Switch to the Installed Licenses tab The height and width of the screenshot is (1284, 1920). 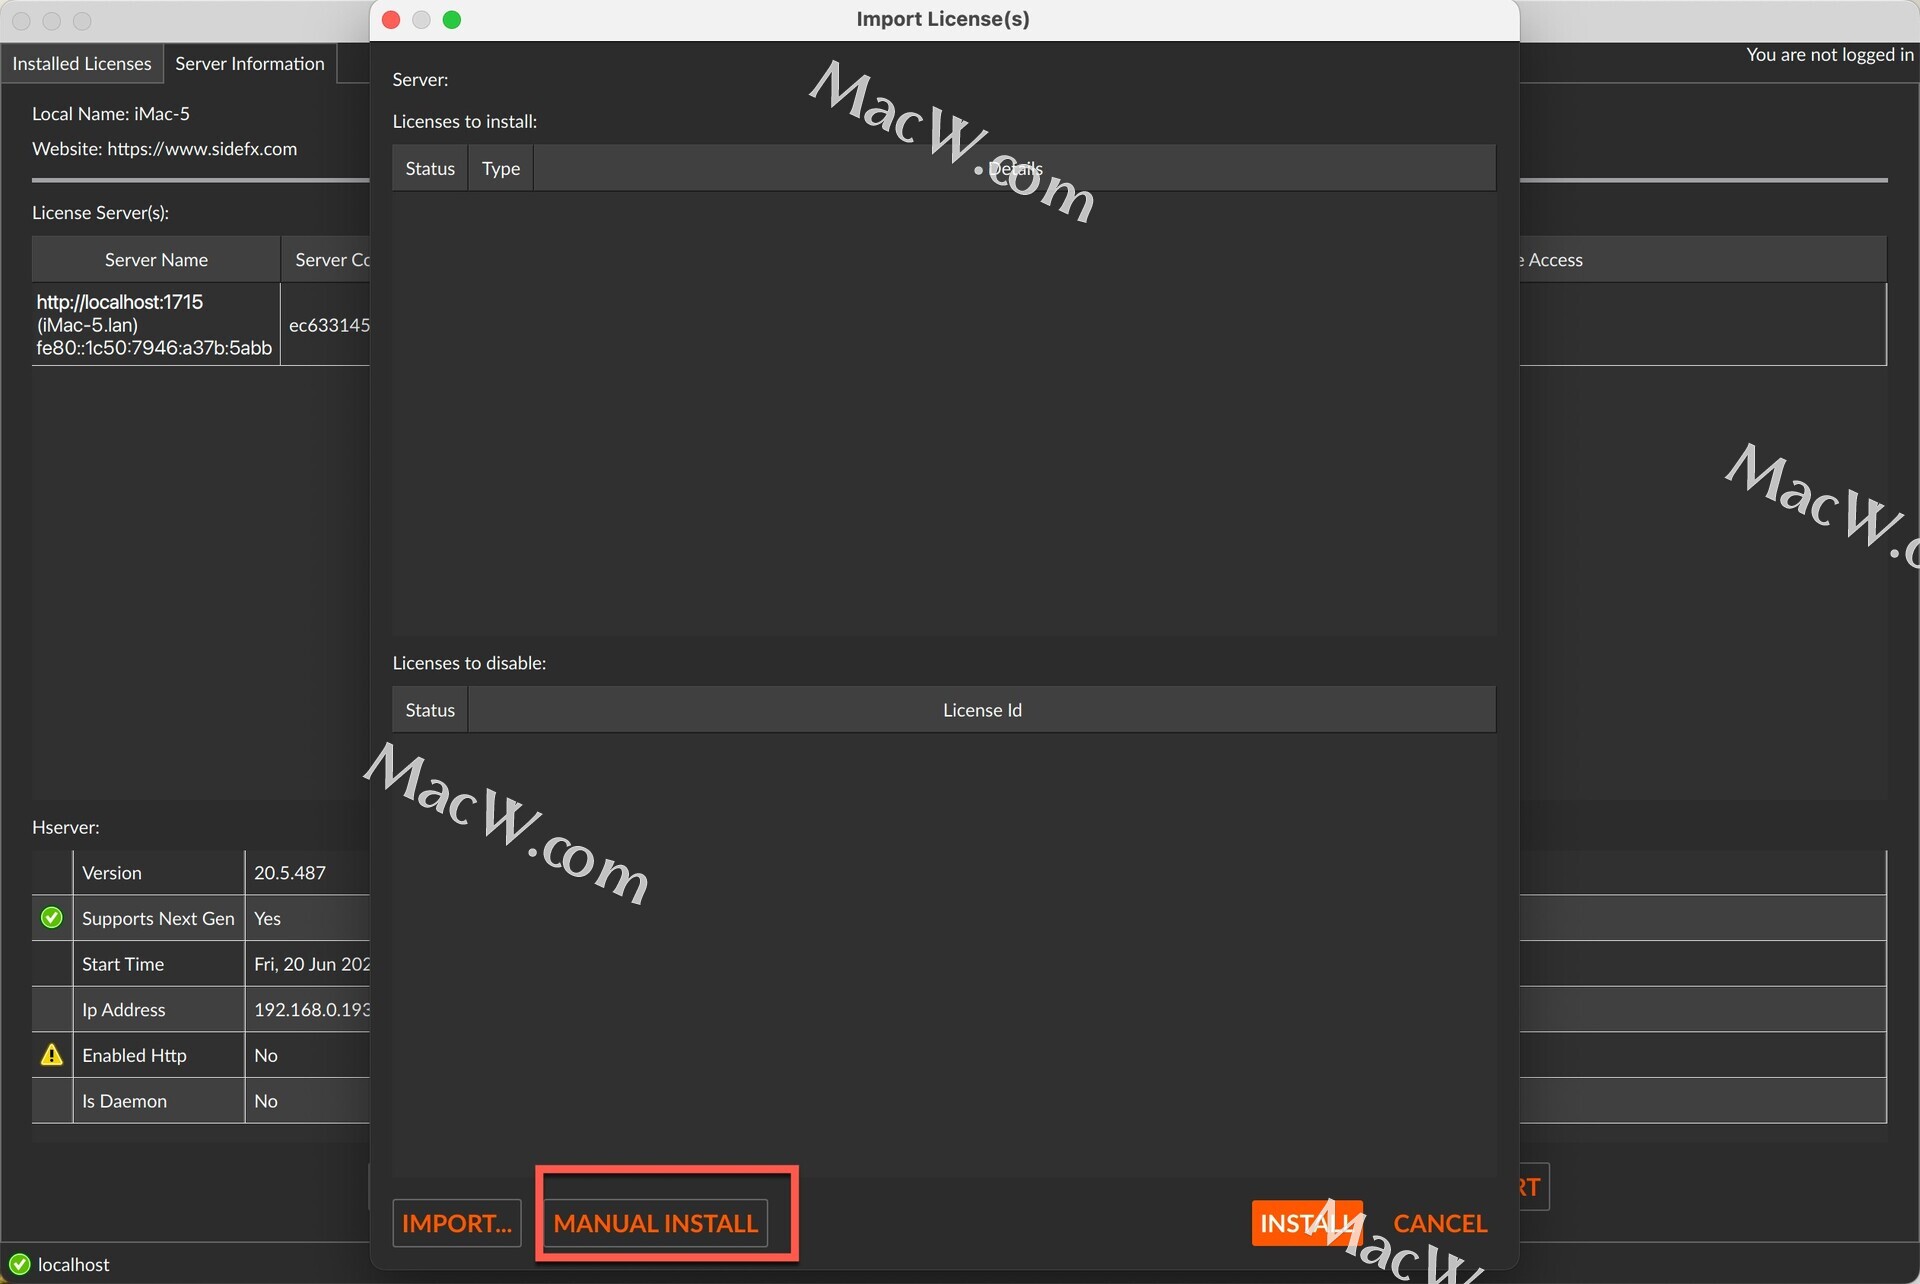(82, 63)
